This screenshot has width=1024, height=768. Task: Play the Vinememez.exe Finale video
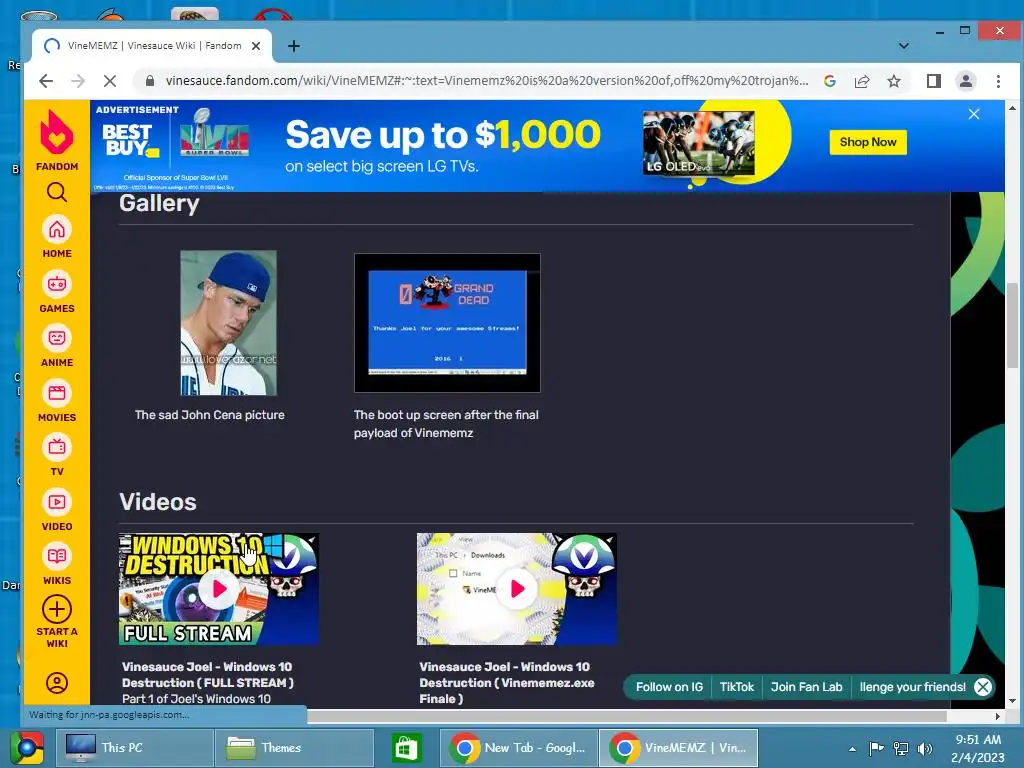click(517, 589)
